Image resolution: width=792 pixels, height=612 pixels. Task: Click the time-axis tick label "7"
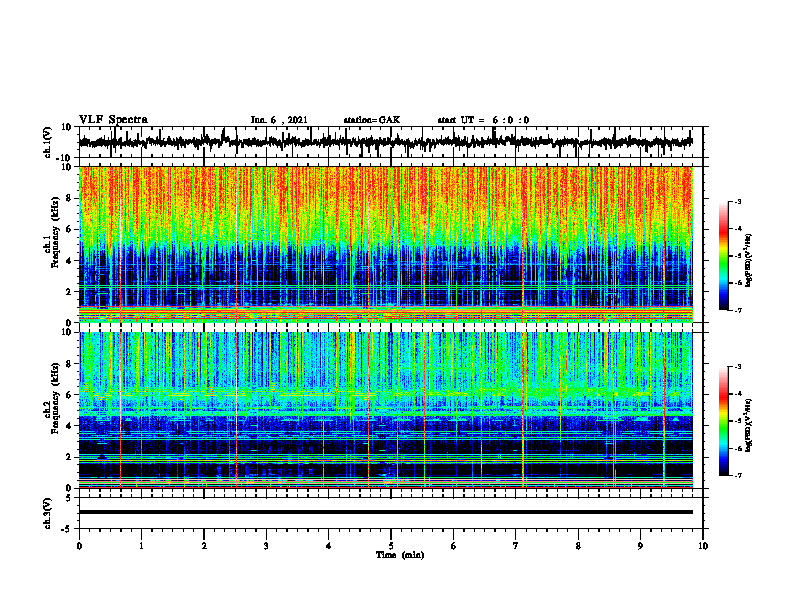516,546
